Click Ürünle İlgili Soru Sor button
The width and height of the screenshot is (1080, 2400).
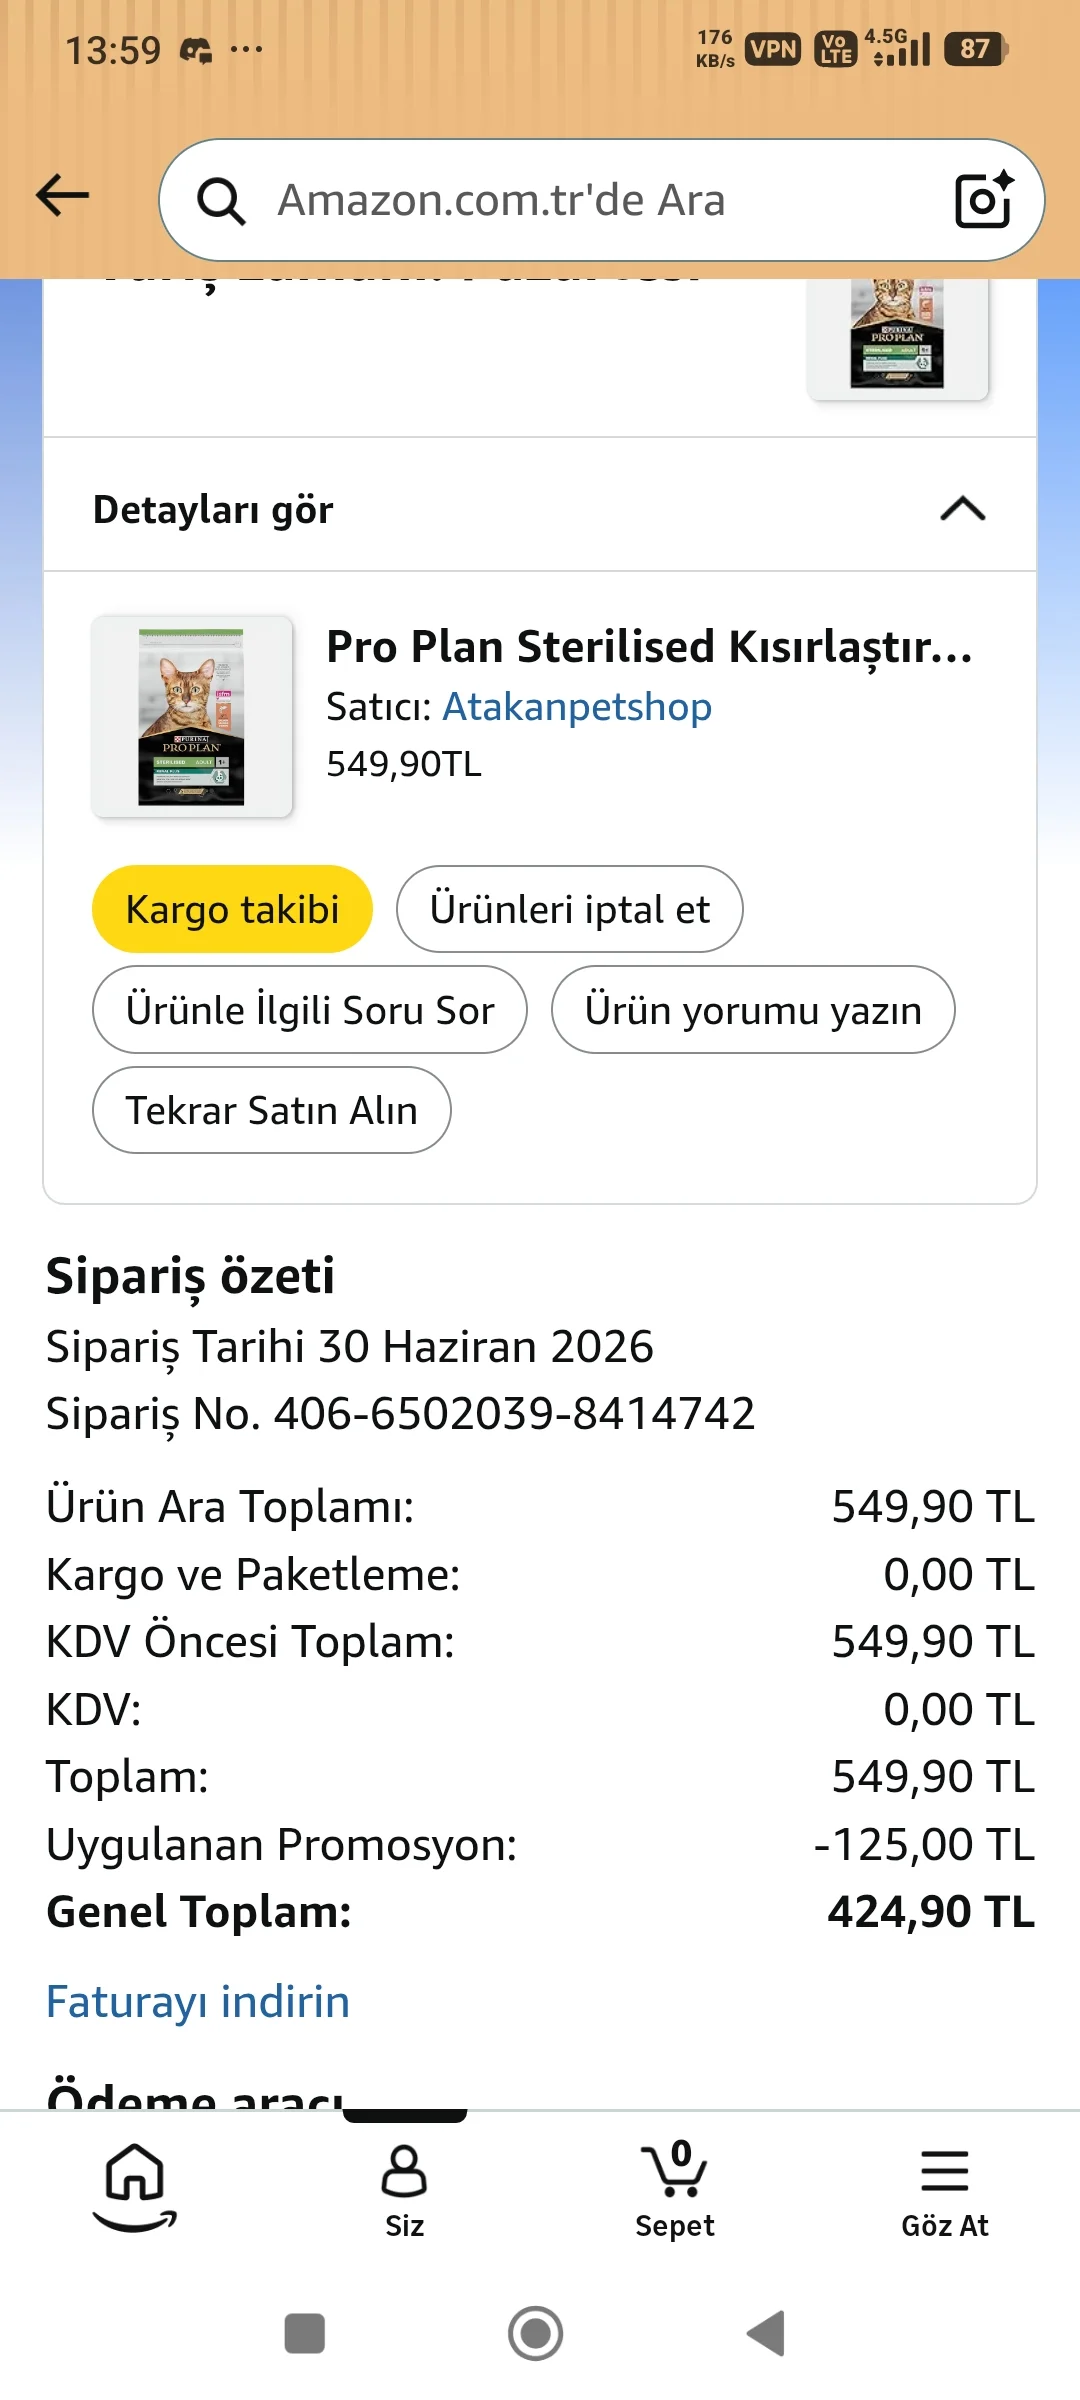coord(310,1010)
